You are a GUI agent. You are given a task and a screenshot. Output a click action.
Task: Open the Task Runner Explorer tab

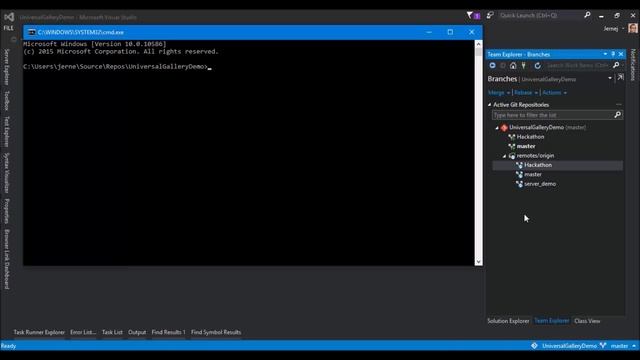coord(39,332)
